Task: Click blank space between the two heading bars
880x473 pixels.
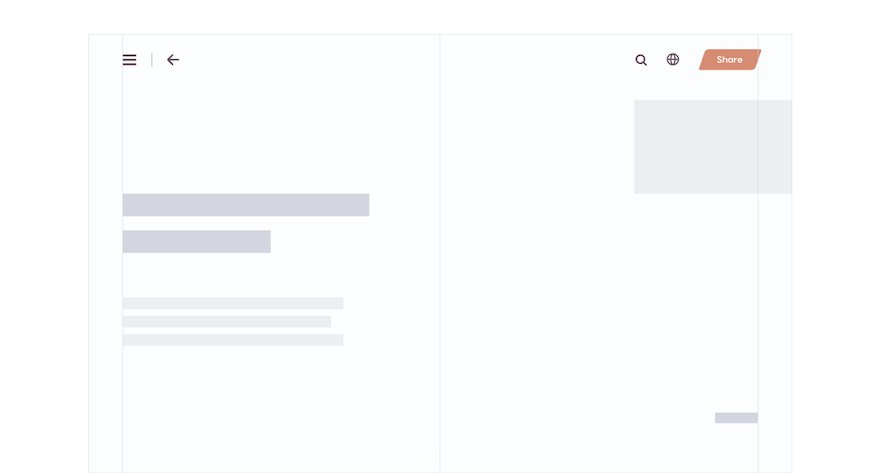Action: [245, 224]
